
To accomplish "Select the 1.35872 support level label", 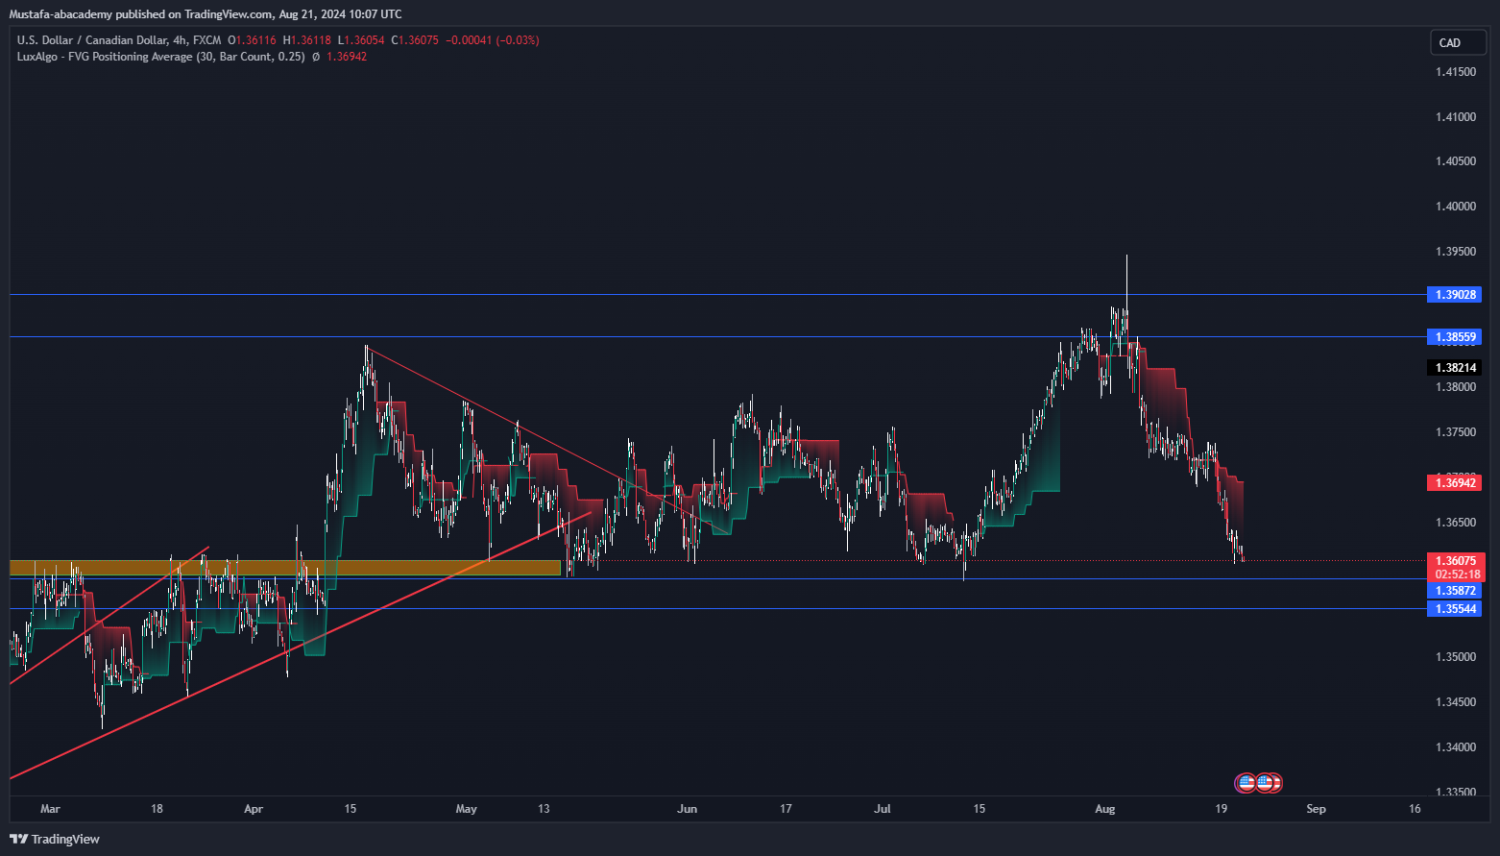I will (1454, 591).
